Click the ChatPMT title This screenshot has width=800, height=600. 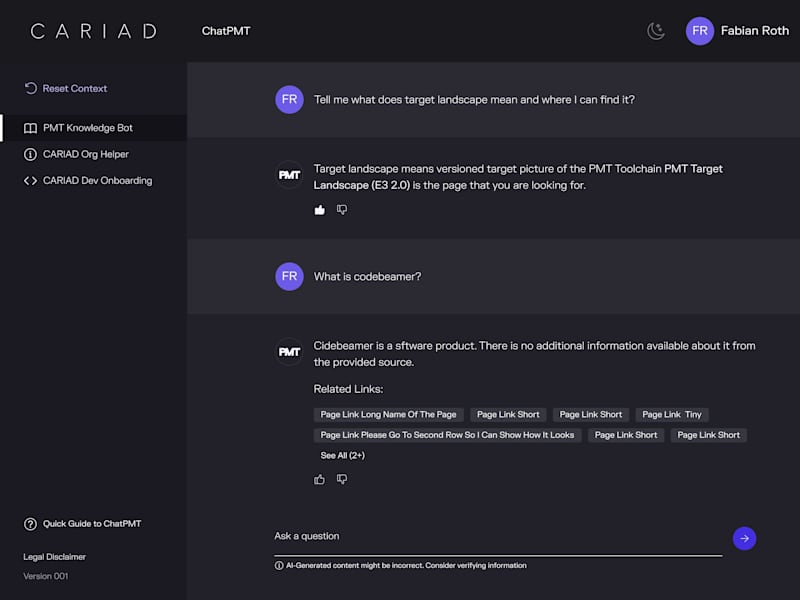(226, 31)
